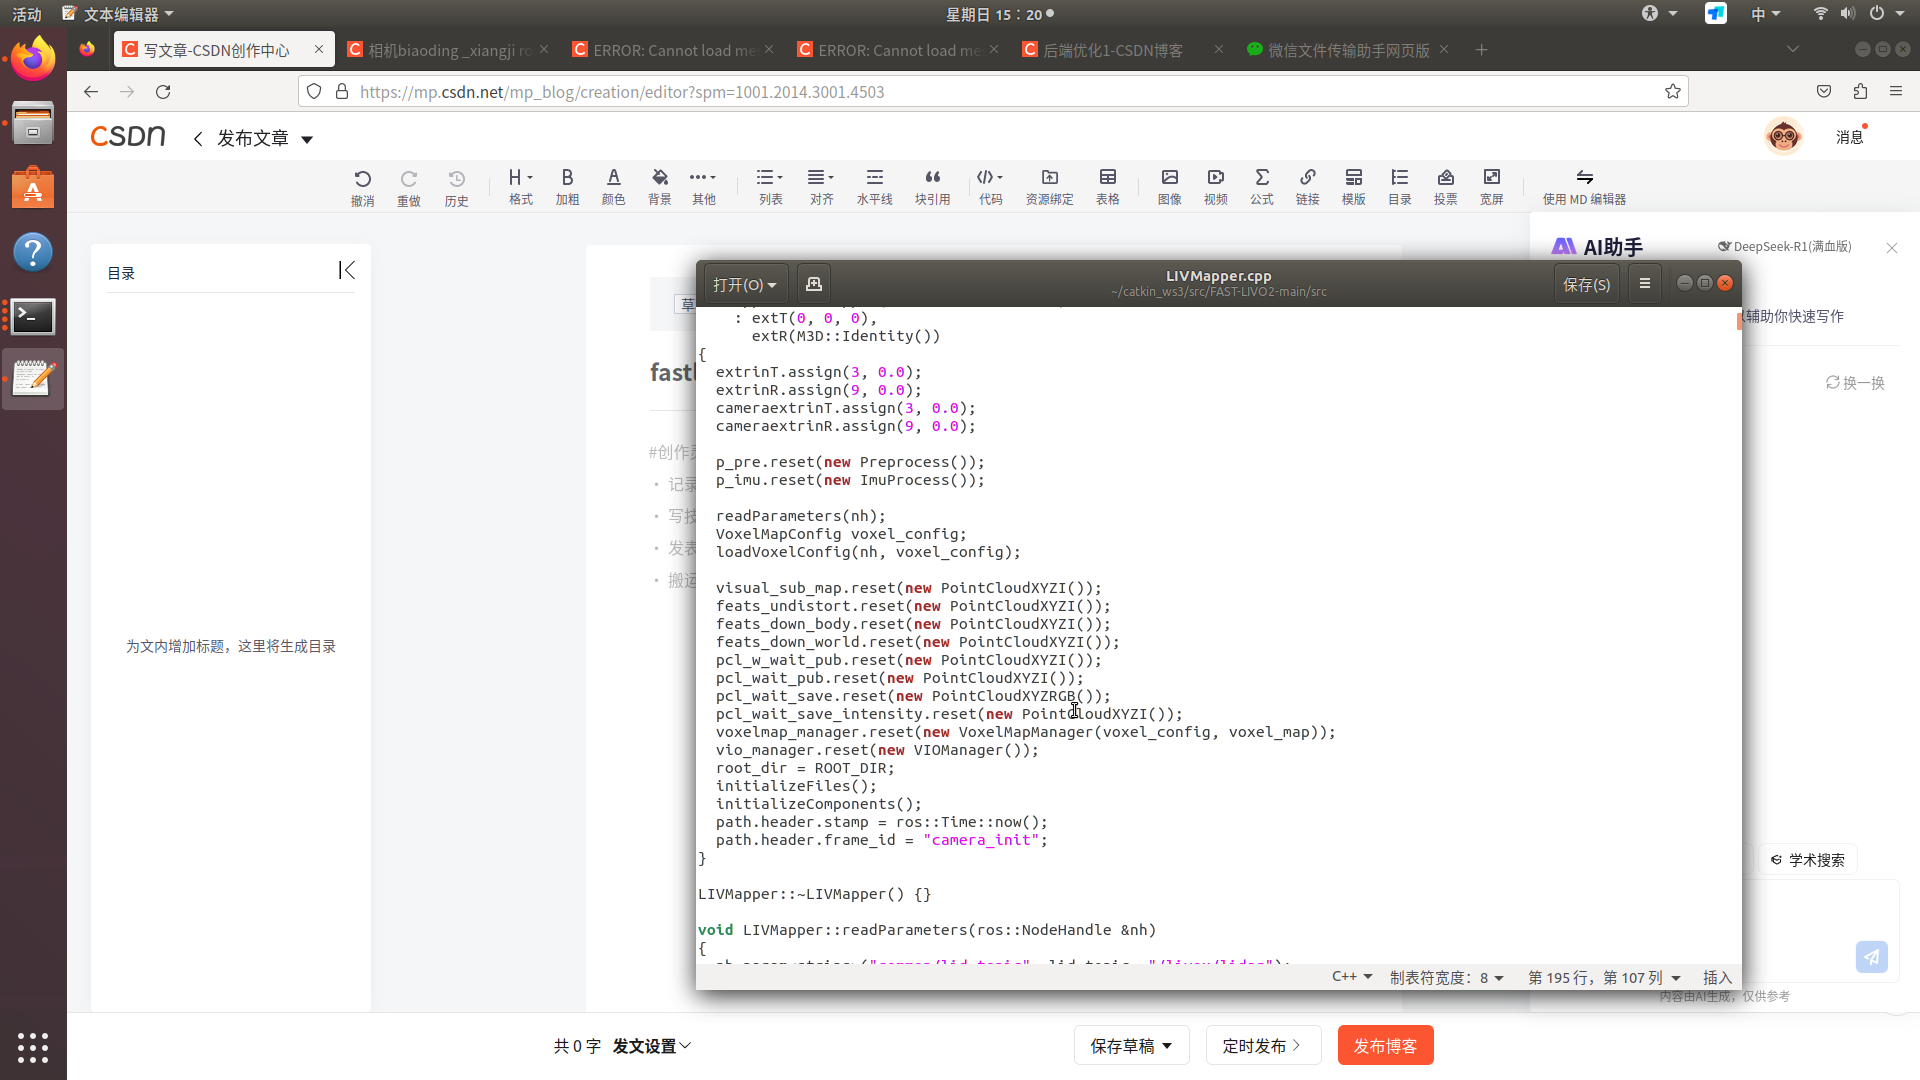The image size is (1920, 1080).
Task: Open the 打开(O) dropdown in gedit
Action: tap(745, 284)
